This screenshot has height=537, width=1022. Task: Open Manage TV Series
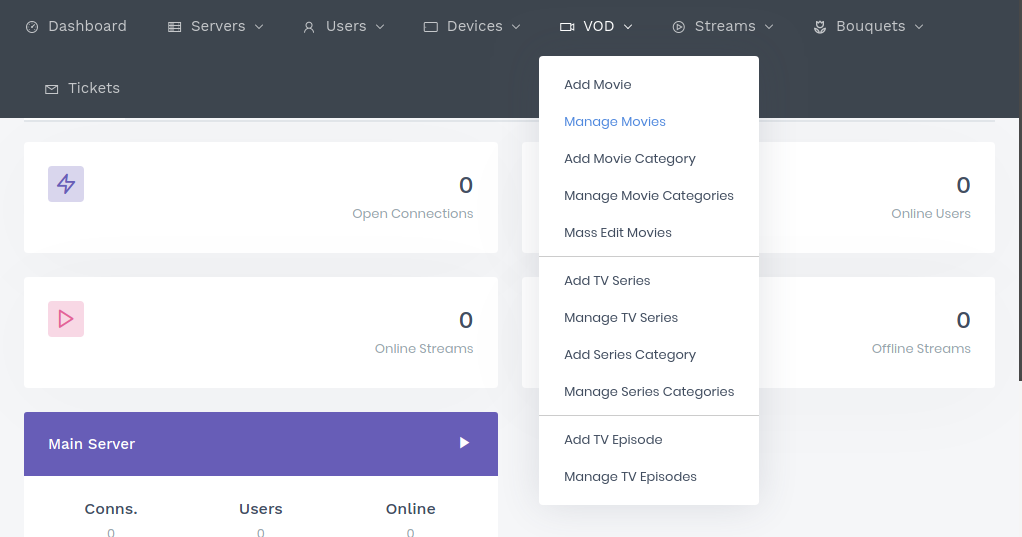pyautogui.click(x=620, y=318)
